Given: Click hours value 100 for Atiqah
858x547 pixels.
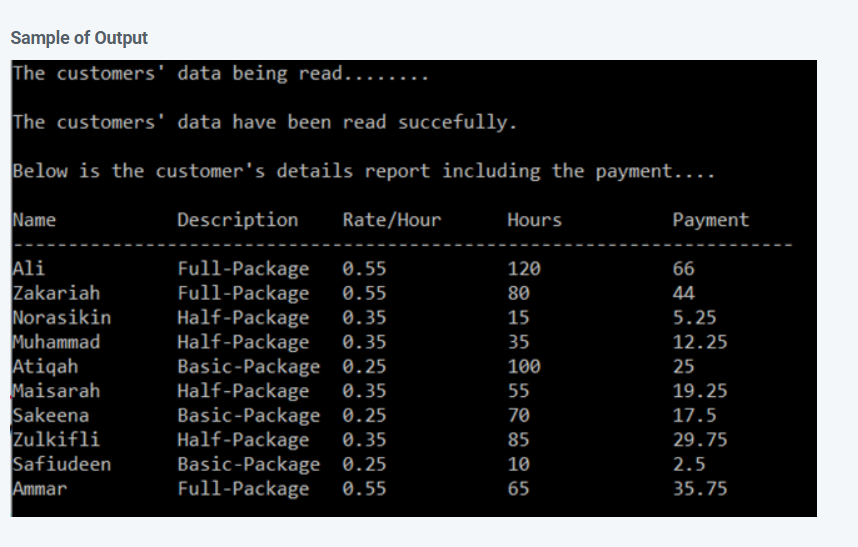Looking at the screenshot, I should [524, 366].
